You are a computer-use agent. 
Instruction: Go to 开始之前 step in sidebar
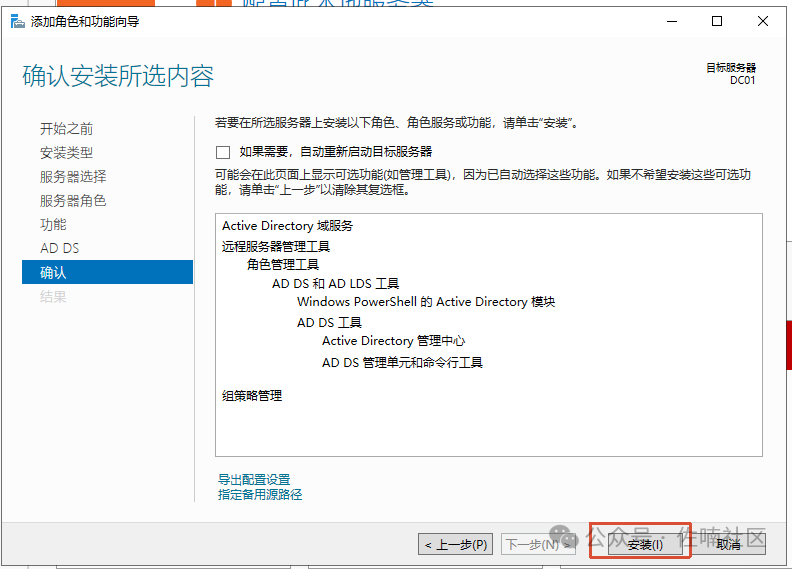pos(67,129)
